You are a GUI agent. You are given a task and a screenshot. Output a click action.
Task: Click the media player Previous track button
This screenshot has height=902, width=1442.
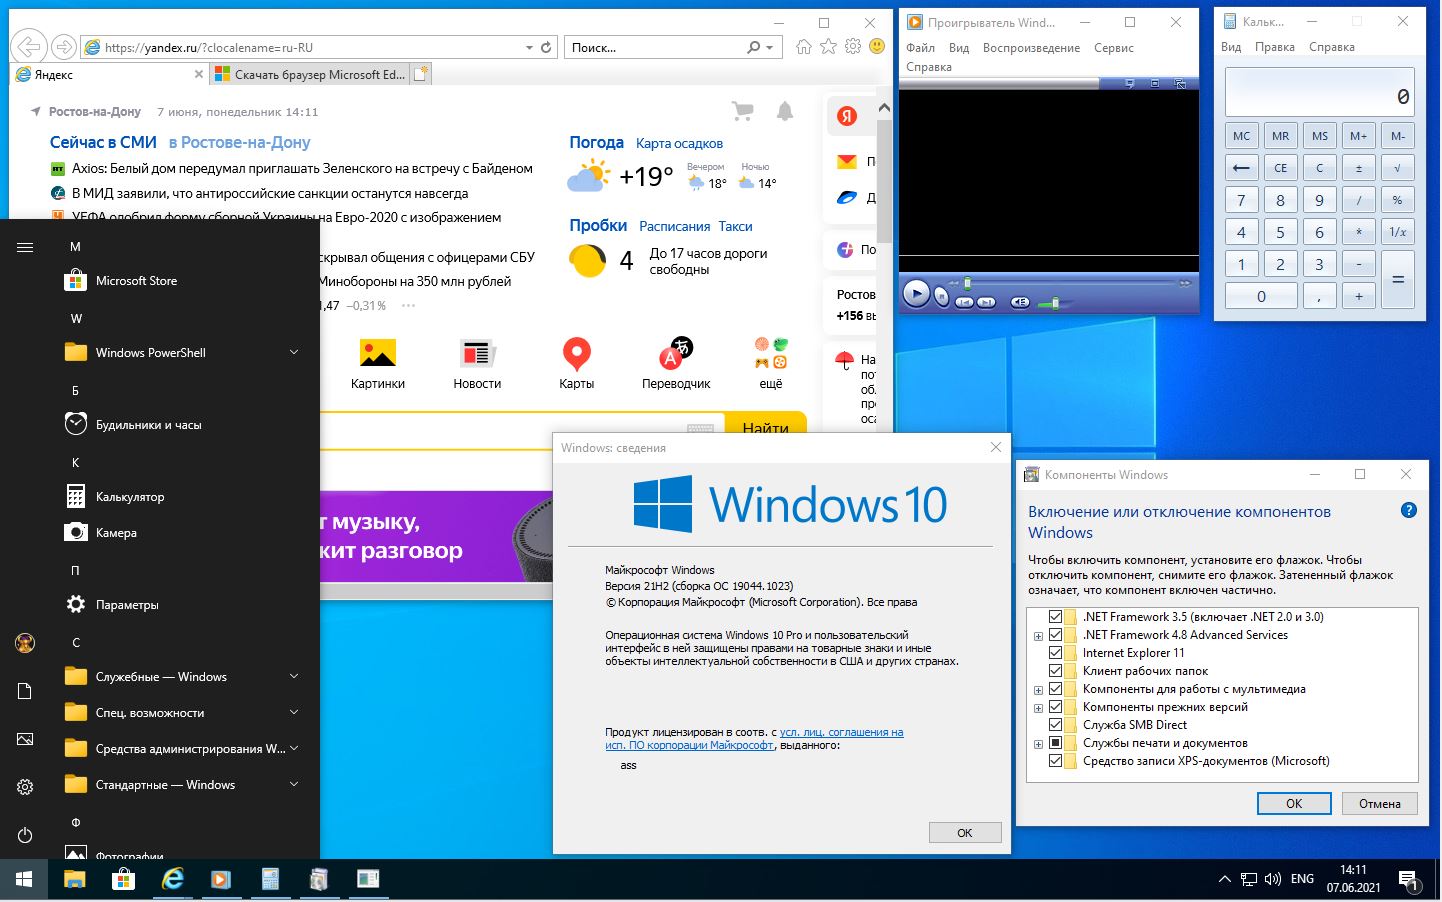tap(964, 302)
